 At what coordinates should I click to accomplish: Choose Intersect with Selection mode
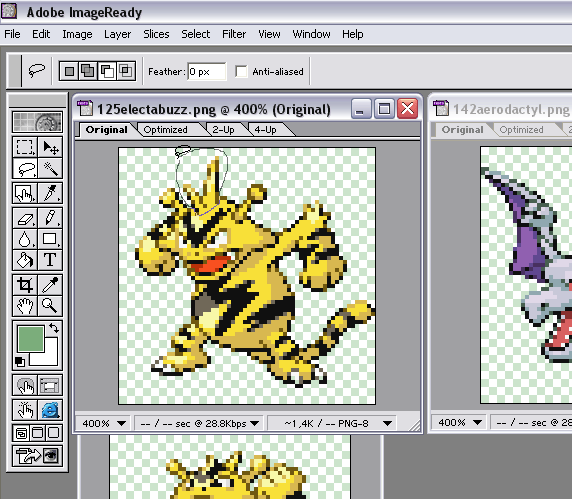pos(126,71)
